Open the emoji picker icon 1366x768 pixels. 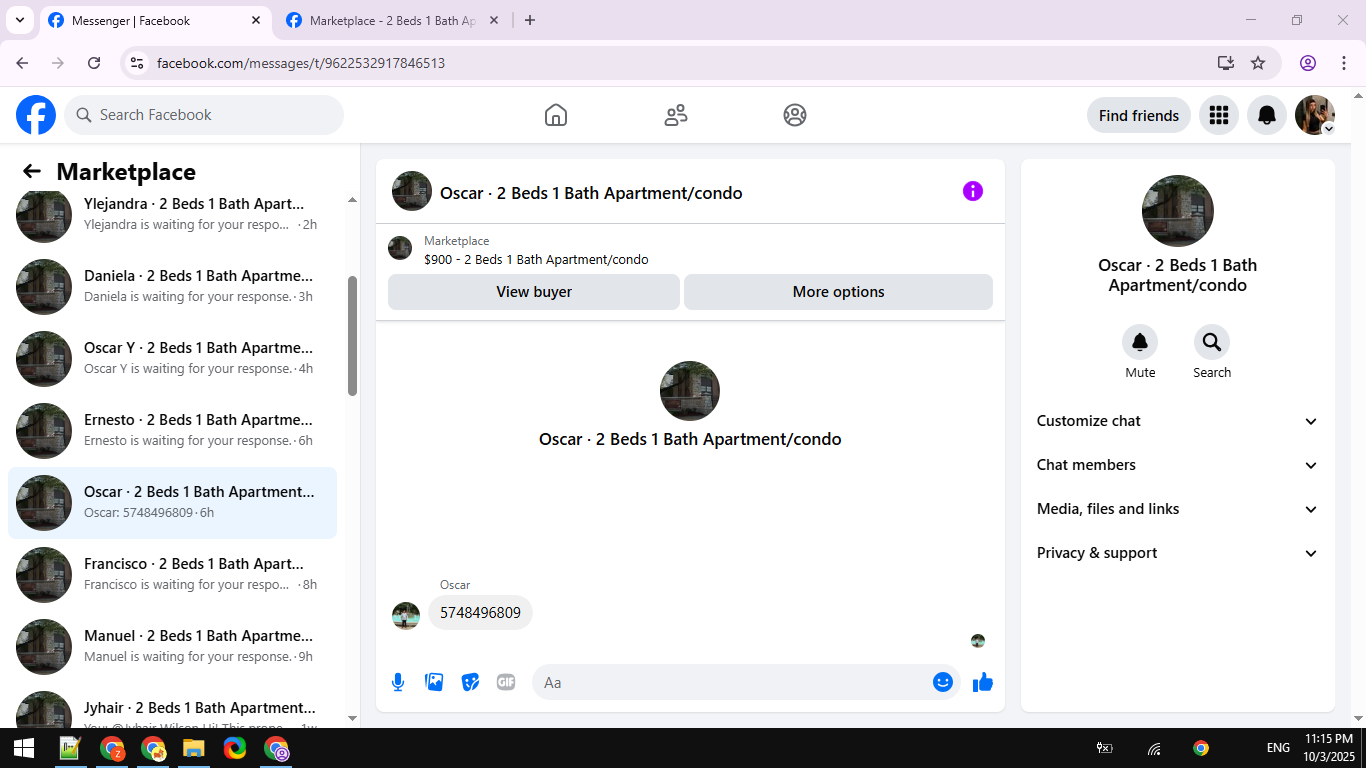[943, 682]
